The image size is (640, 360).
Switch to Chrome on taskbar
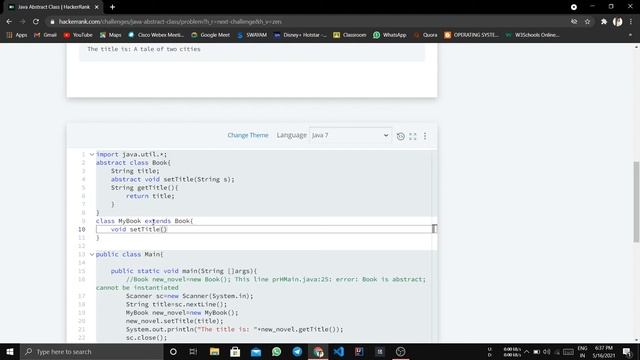tap(318, 351)
